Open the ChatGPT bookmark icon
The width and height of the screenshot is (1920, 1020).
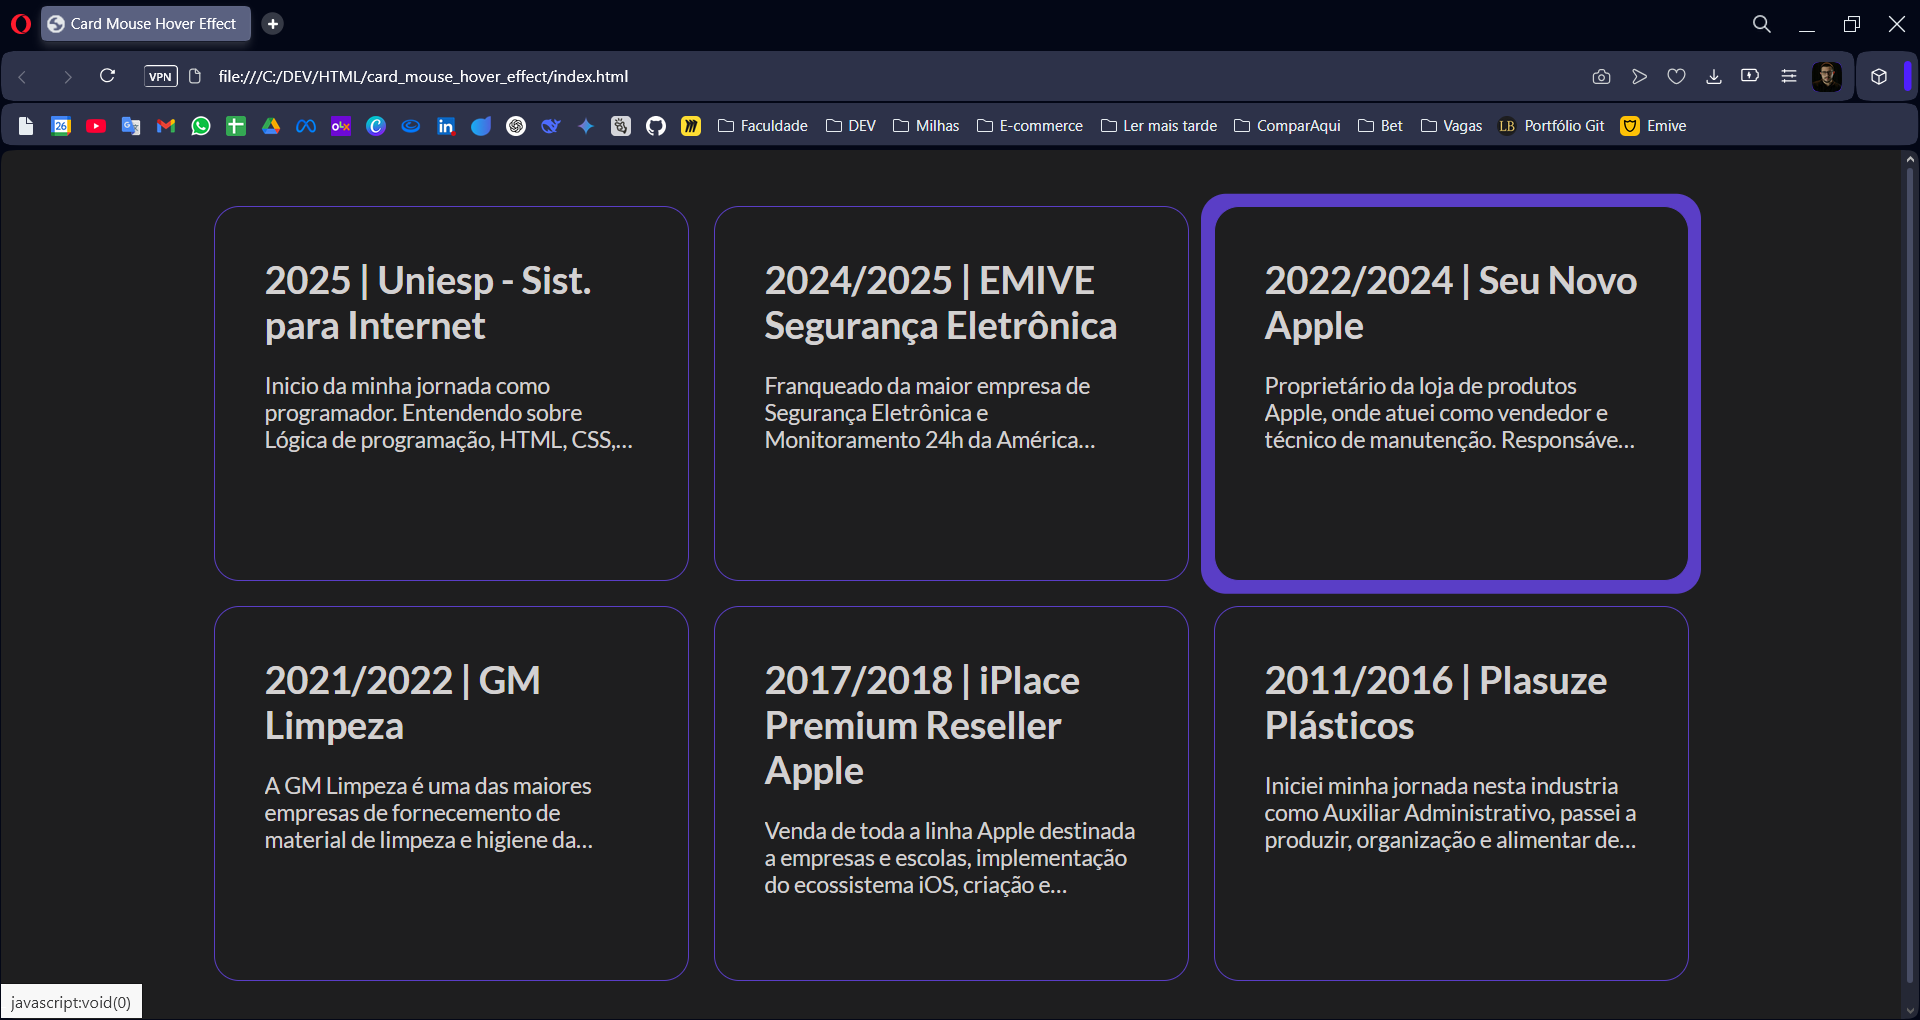pyautogui.click(x=516, y=126)
